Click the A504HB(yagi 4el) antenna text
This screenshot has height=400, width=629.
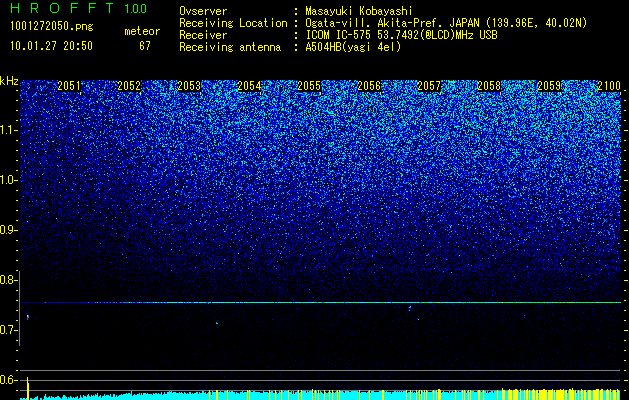(x=353, y=47)
